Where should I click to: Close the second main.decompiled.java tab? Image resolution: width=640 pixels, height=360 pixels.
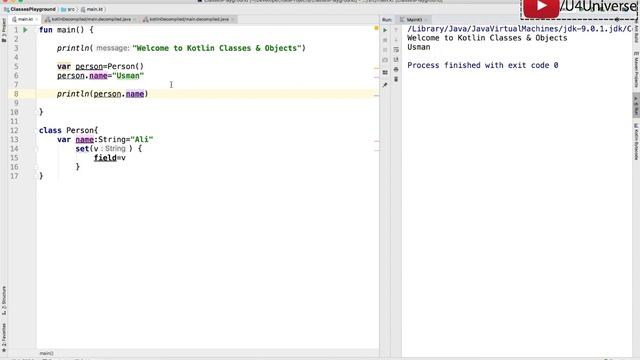pos(233,19)
